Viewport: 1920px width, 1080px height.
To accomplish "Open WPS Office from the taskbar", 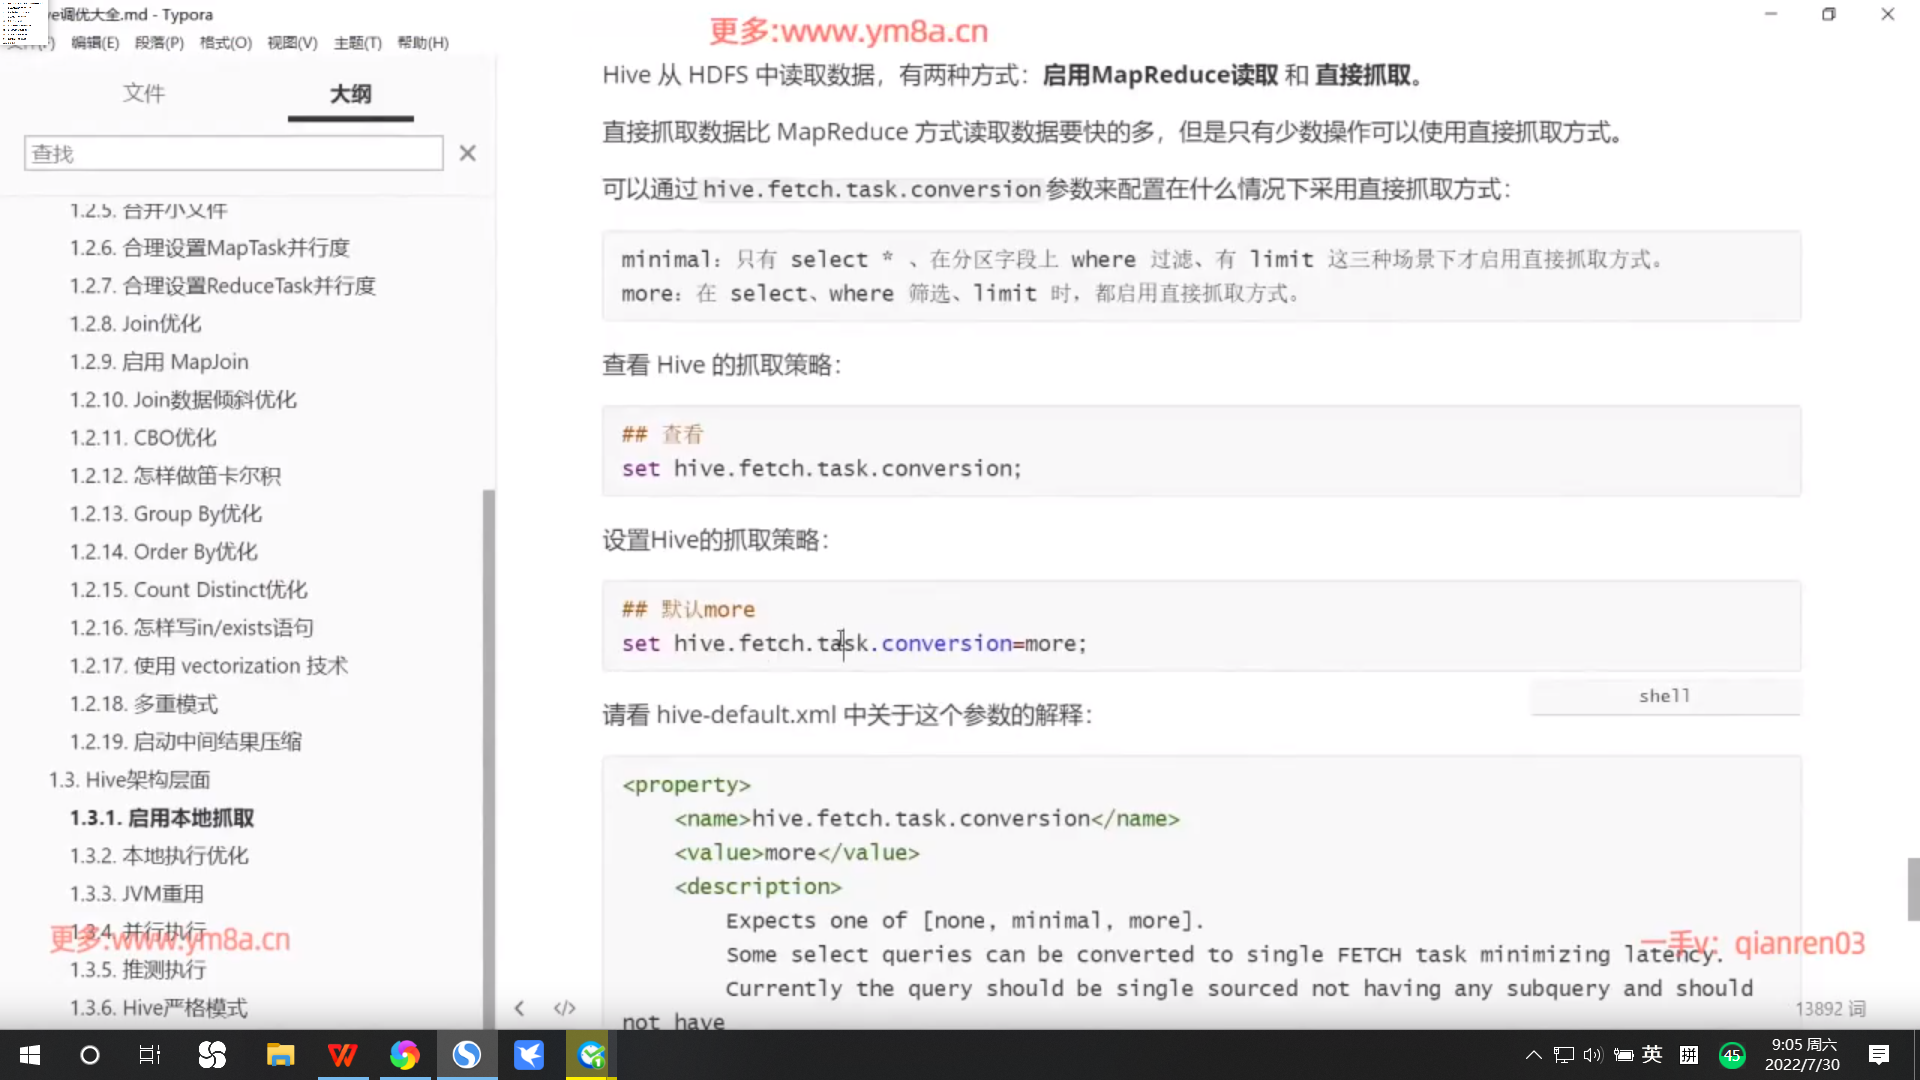I will [342, 1055].
